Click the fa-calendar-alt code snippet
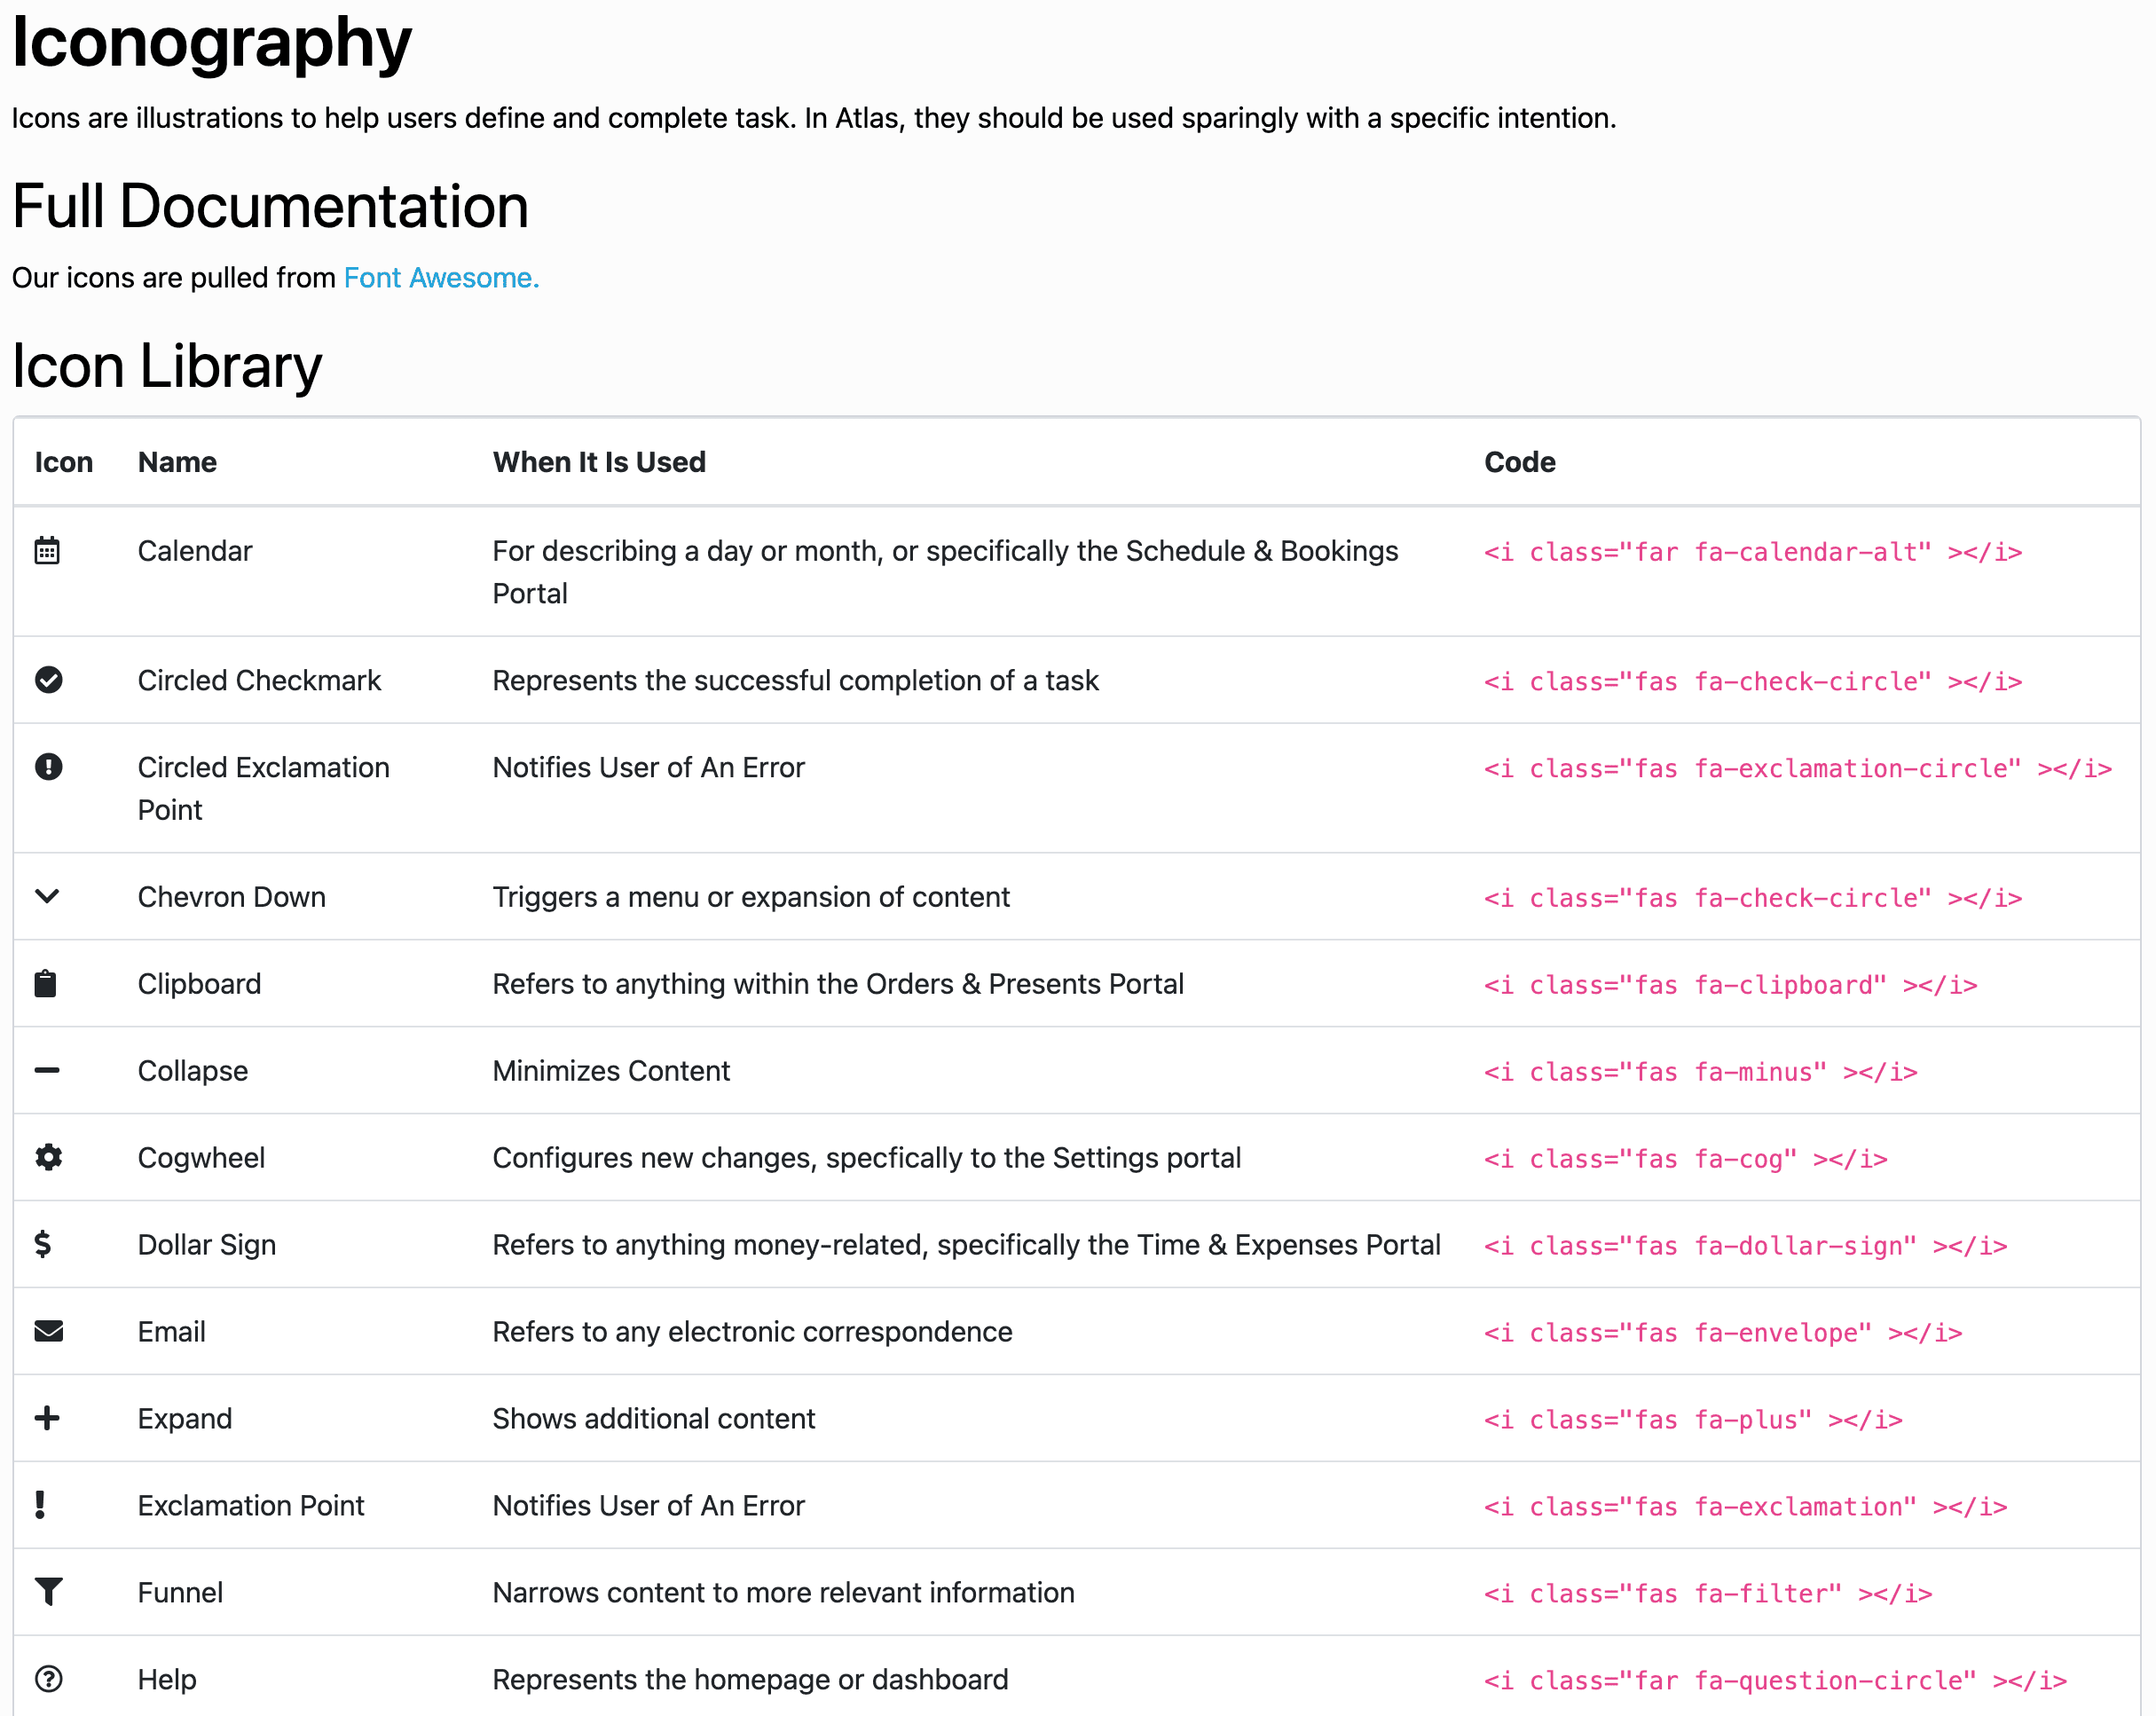Image resolution: width=2156 pixels, height=1716 pixels. [x=1752, y=552]
